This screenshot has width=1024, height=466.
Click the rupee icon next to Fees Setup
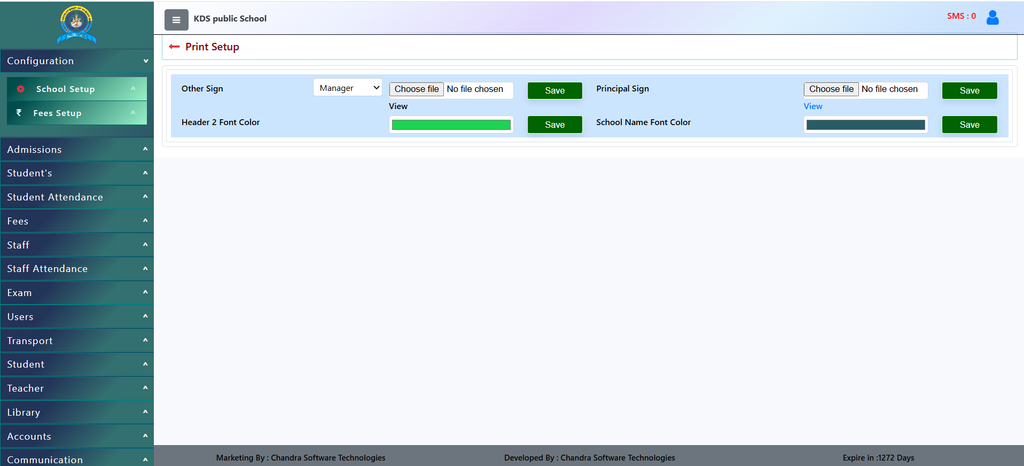19,113
